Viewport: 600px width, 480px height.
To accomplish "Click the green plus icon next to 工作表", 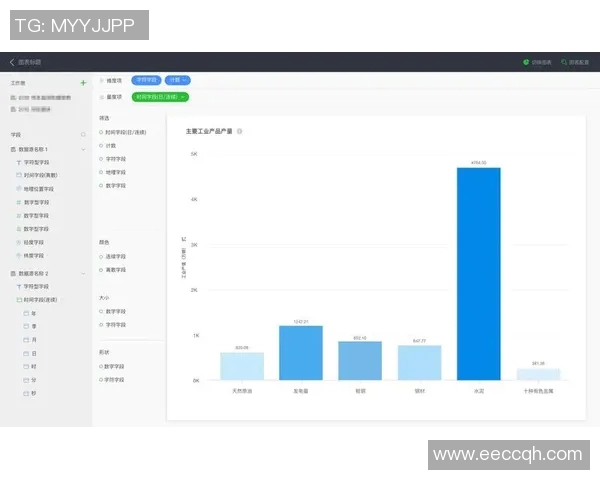I will tap(83, 83).
